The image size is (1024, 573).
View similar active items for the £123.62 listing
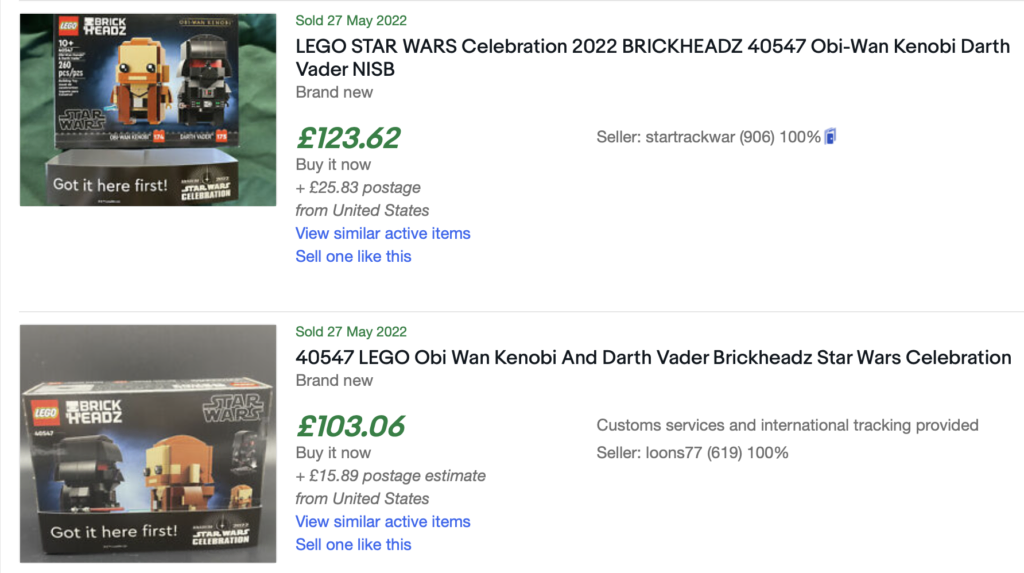382,233
